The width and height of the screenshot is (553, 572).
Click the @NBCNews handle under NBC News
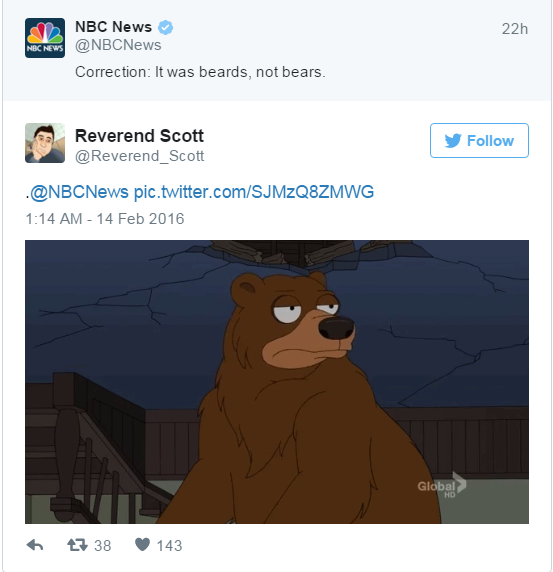pyautogui.click(x=118, y=45)
